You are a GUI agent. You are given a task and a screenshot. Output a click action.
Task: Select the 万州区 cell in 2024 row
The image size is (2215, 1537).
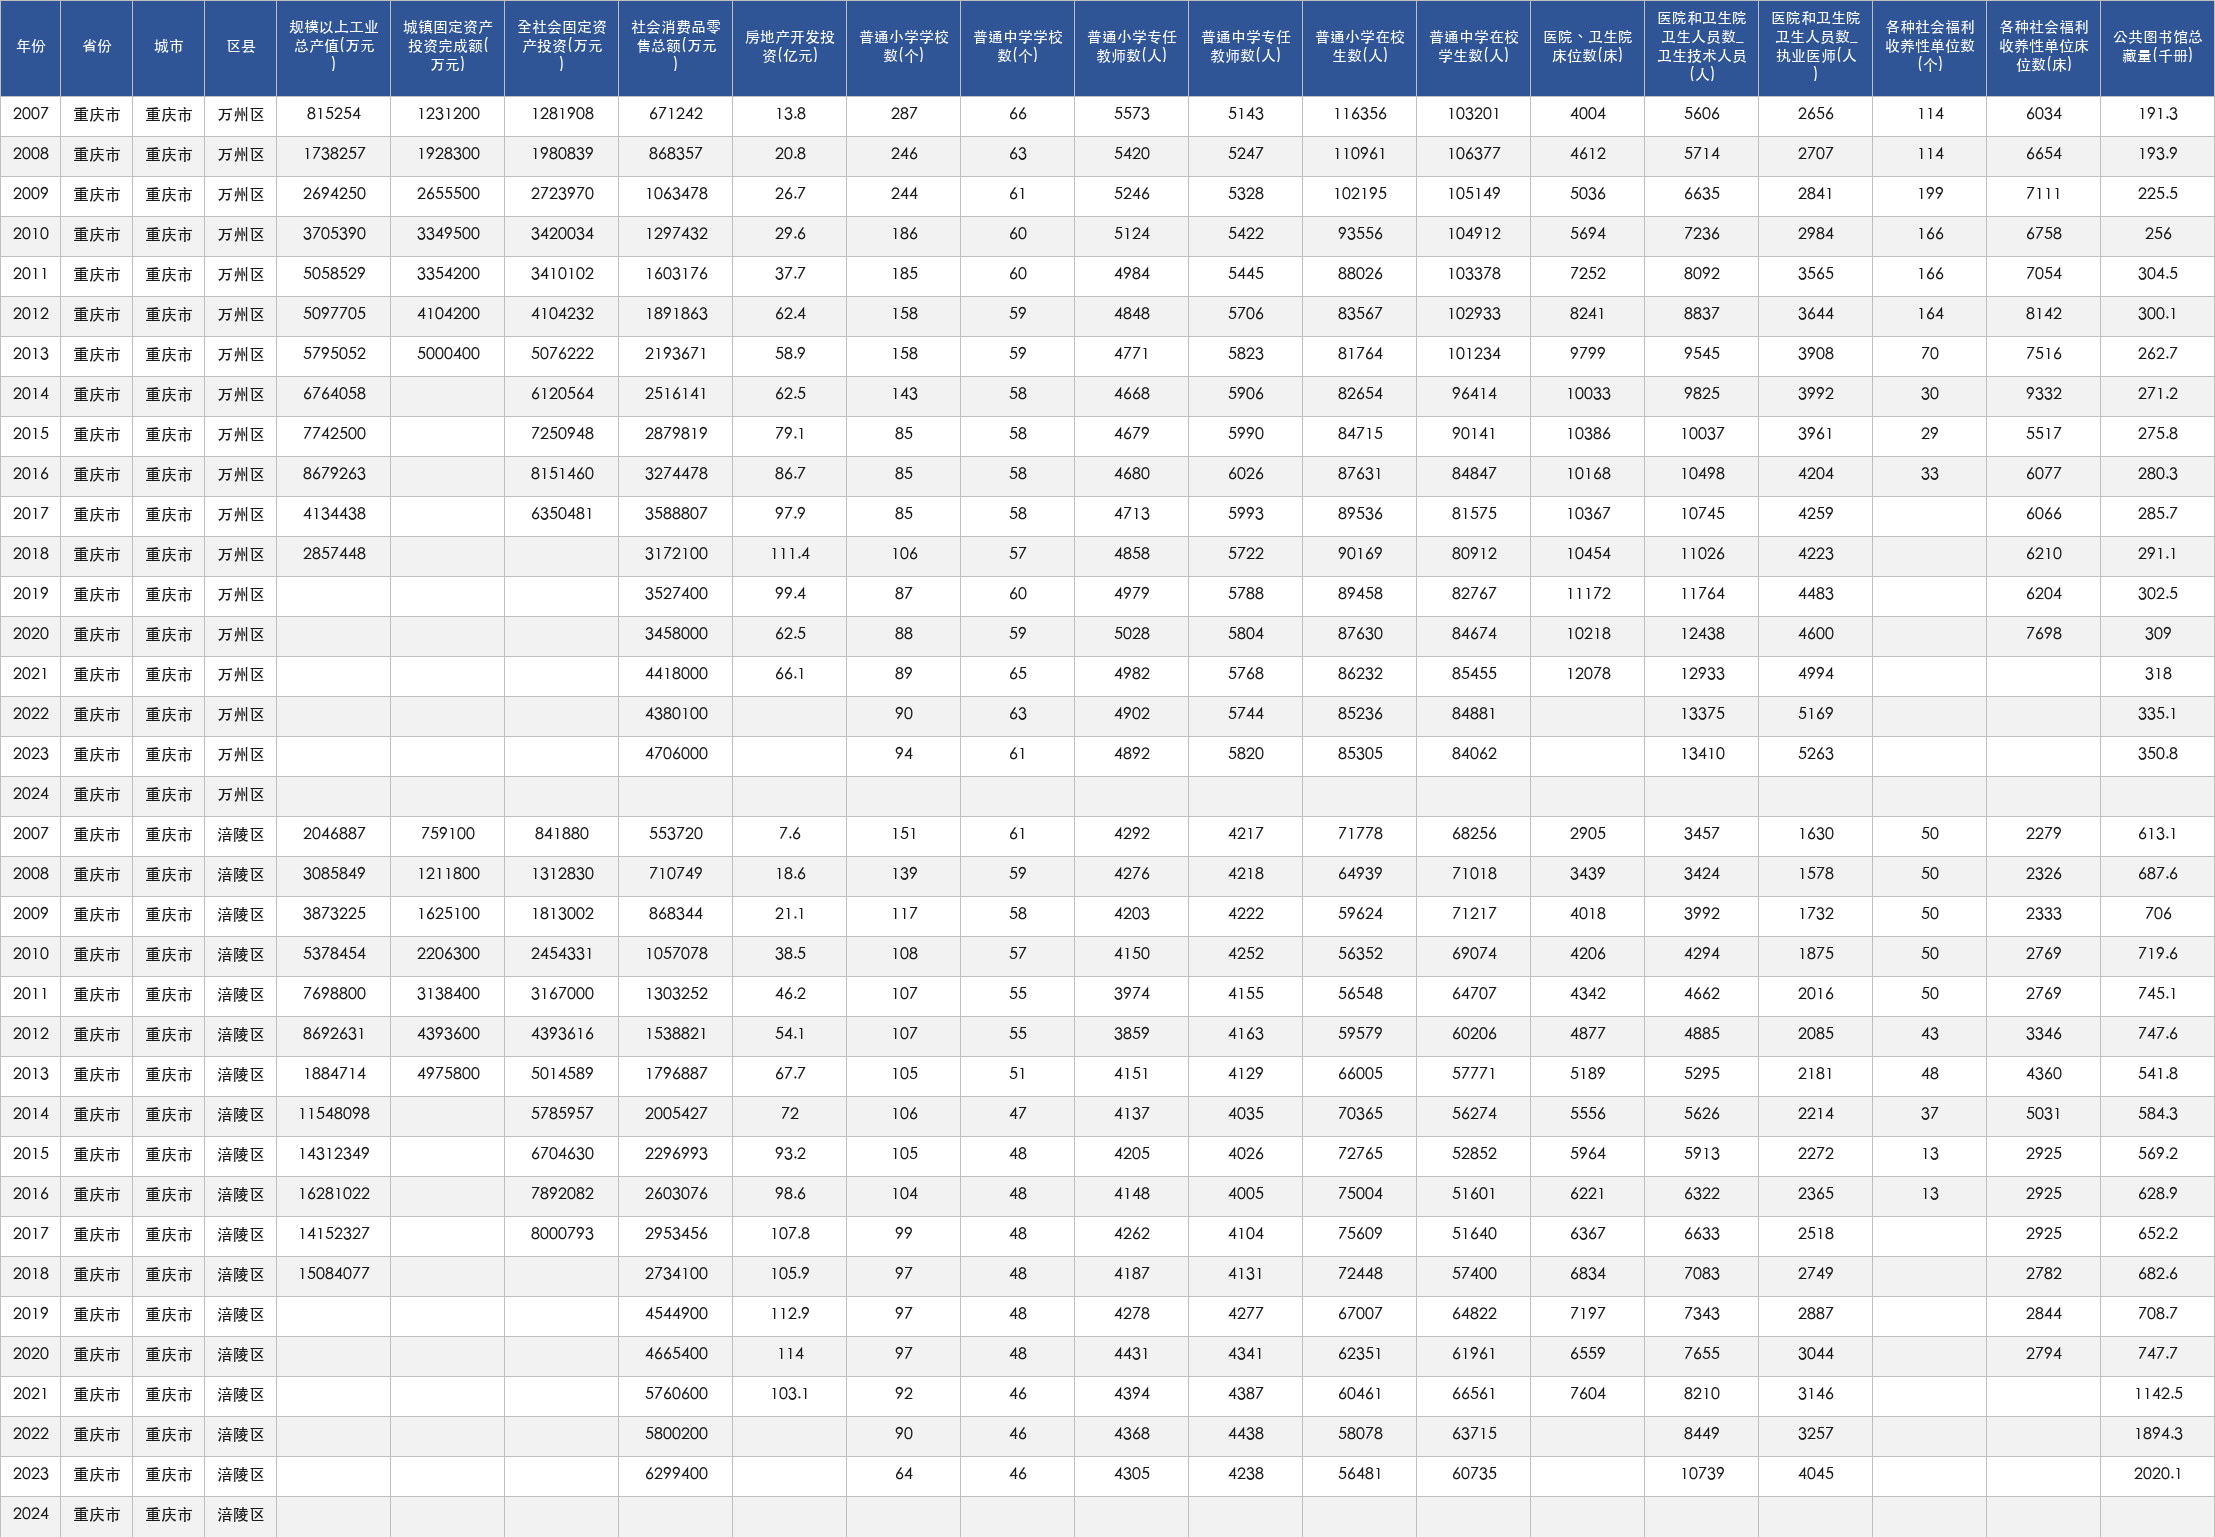point(241,794)
